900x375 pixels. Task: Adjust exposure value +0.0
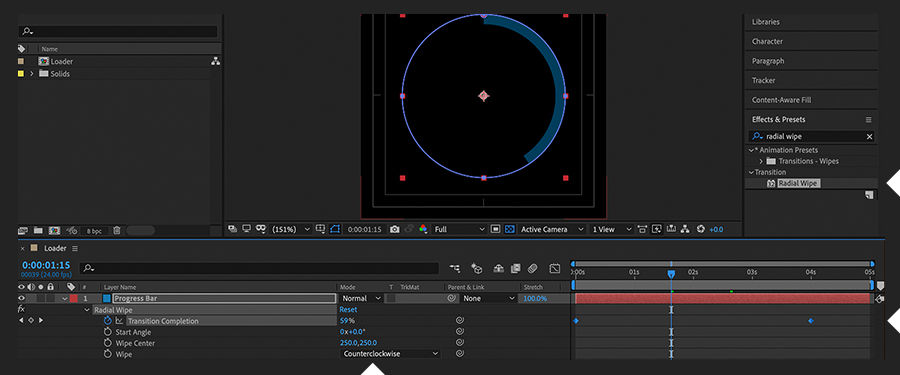tap(716, 229)
